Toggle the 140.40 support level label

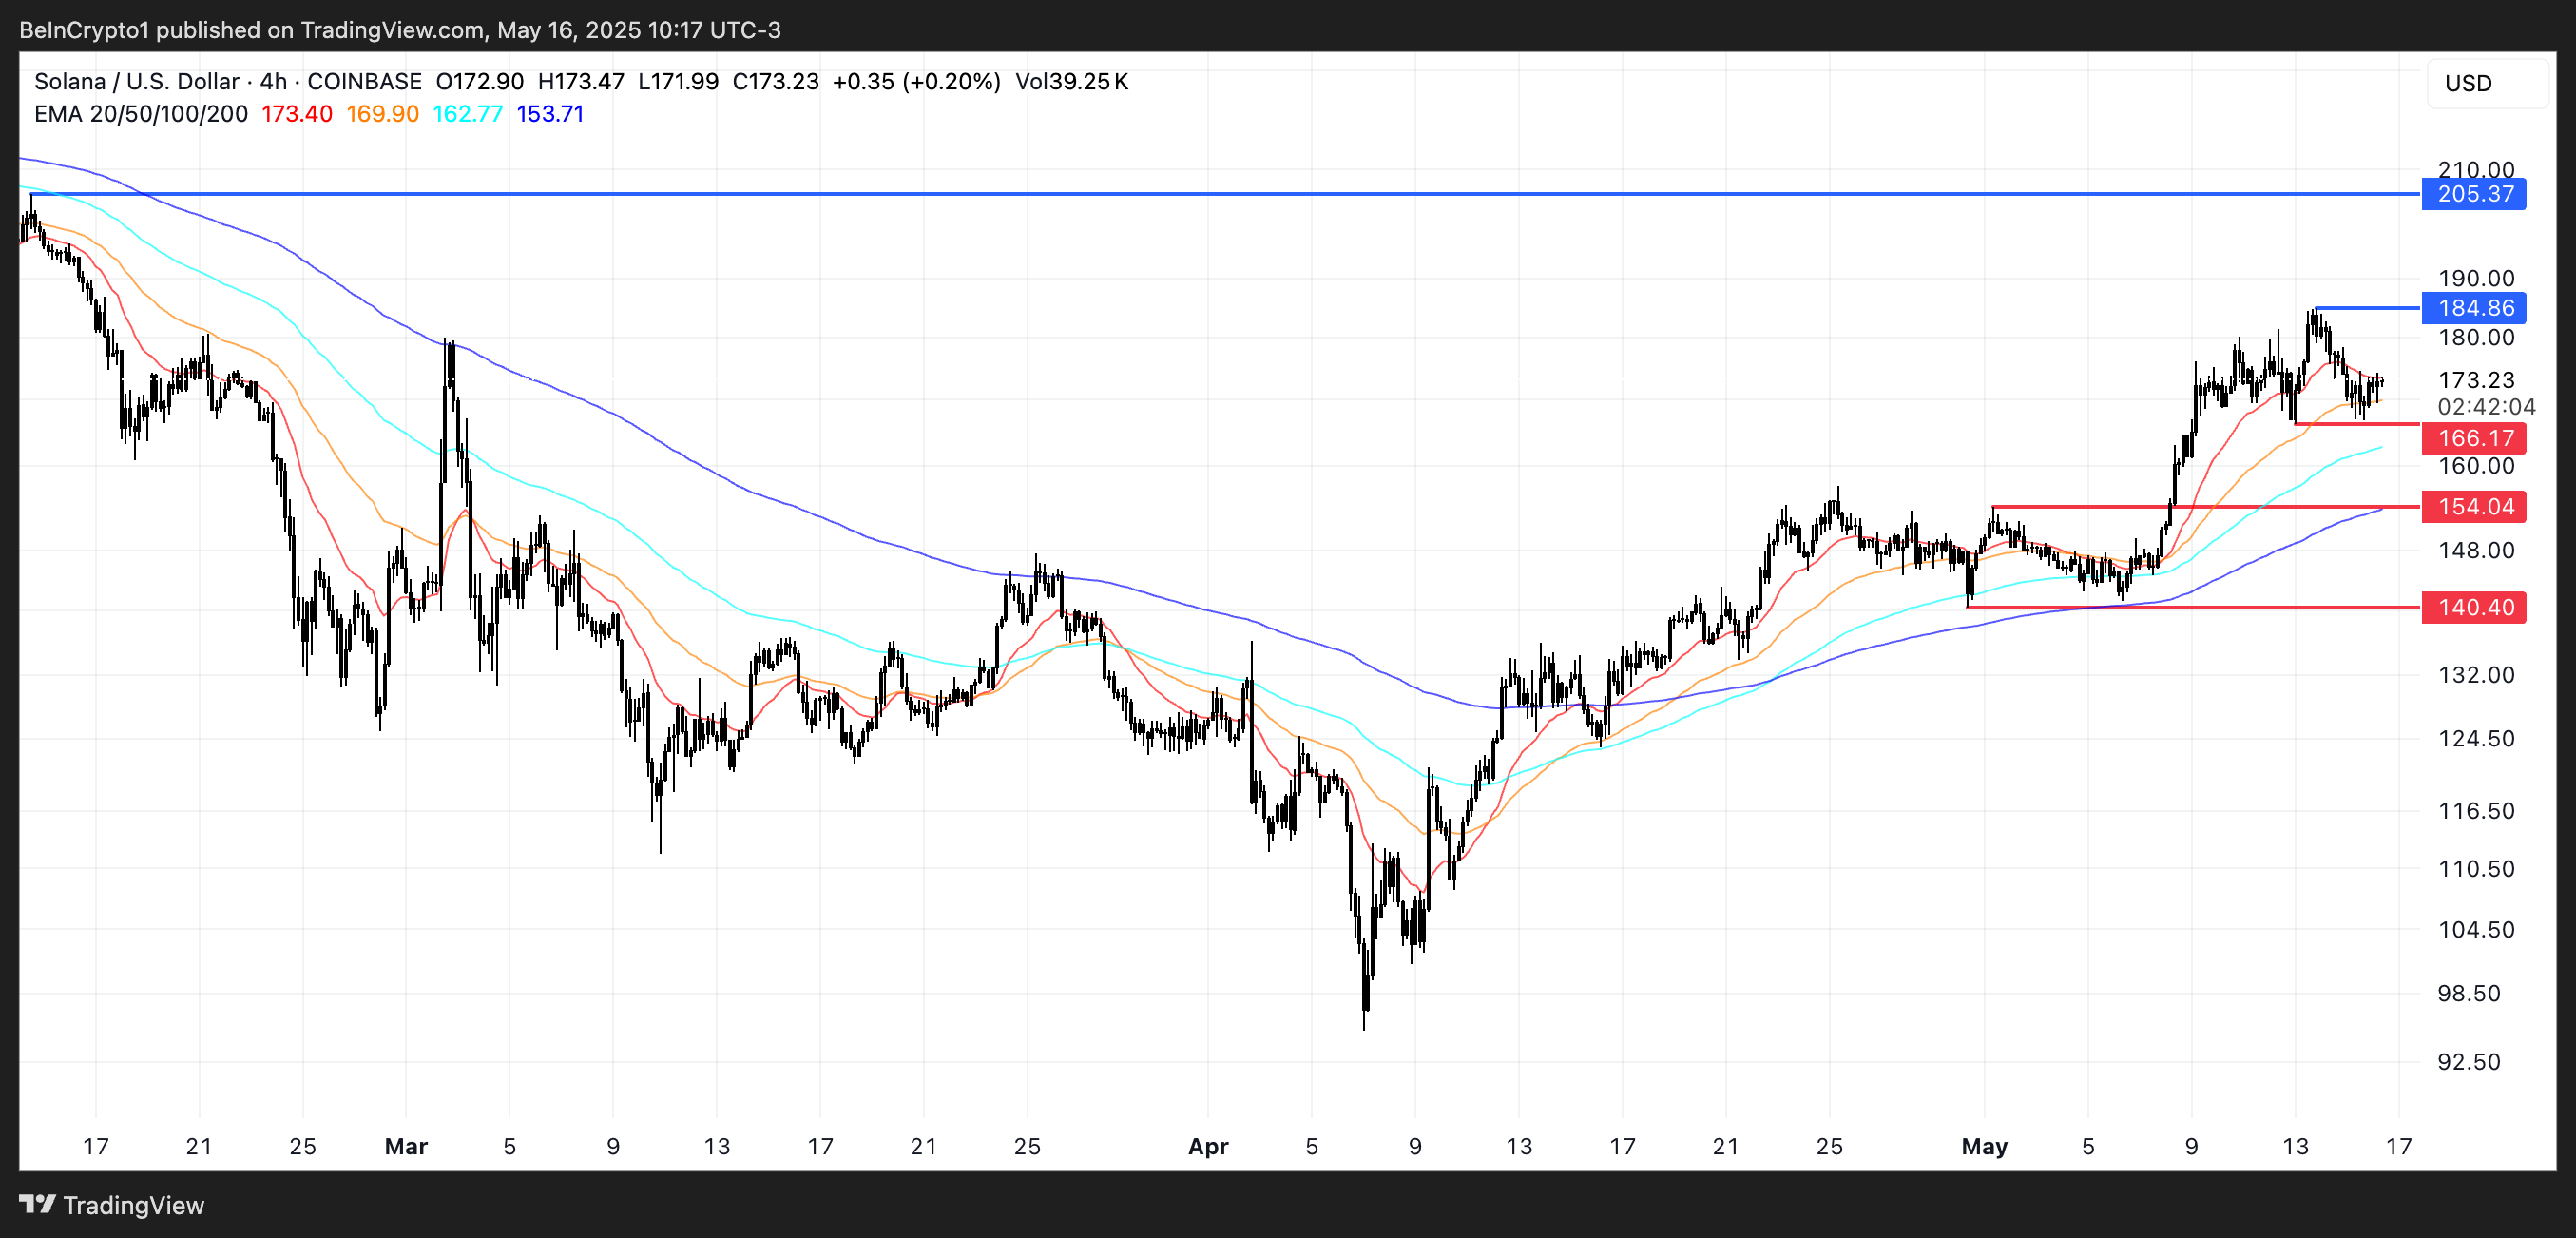pyautogui.click(x=2473, y=608)
